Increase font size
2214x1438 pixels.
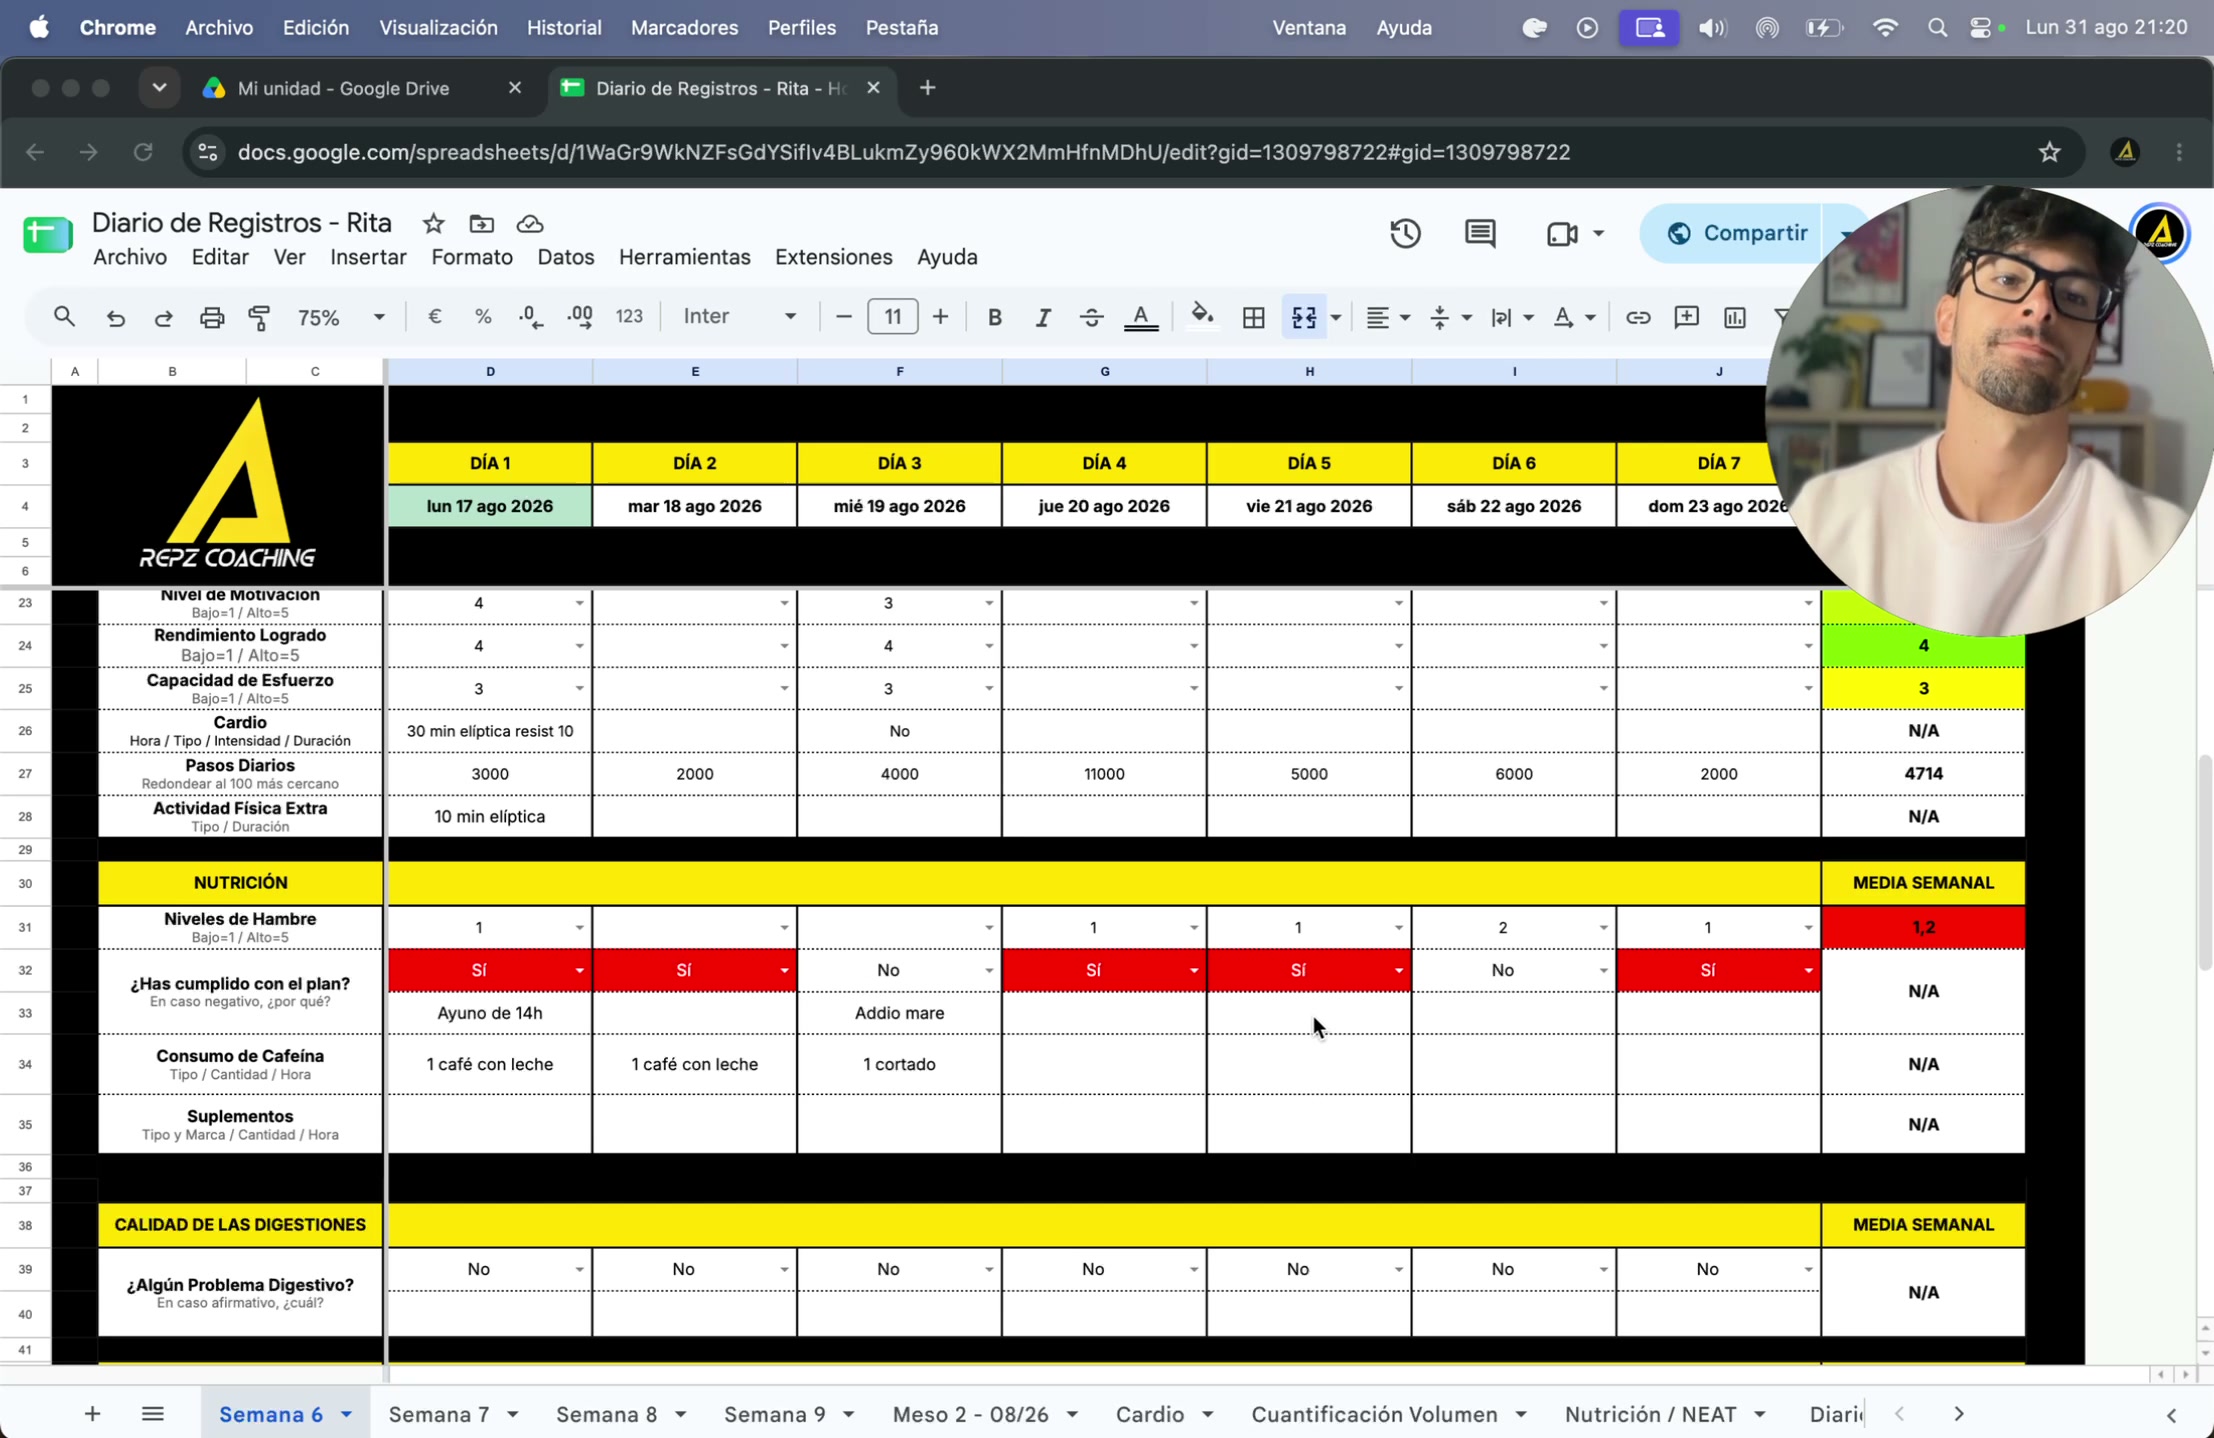940,317
